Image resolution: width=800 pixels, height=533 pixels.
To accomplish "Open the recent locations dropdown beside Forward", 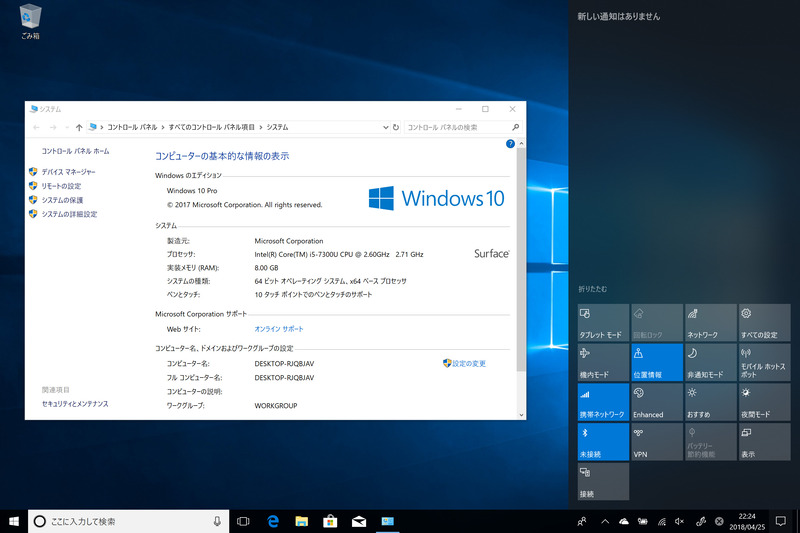I will (x=67, y=128).
